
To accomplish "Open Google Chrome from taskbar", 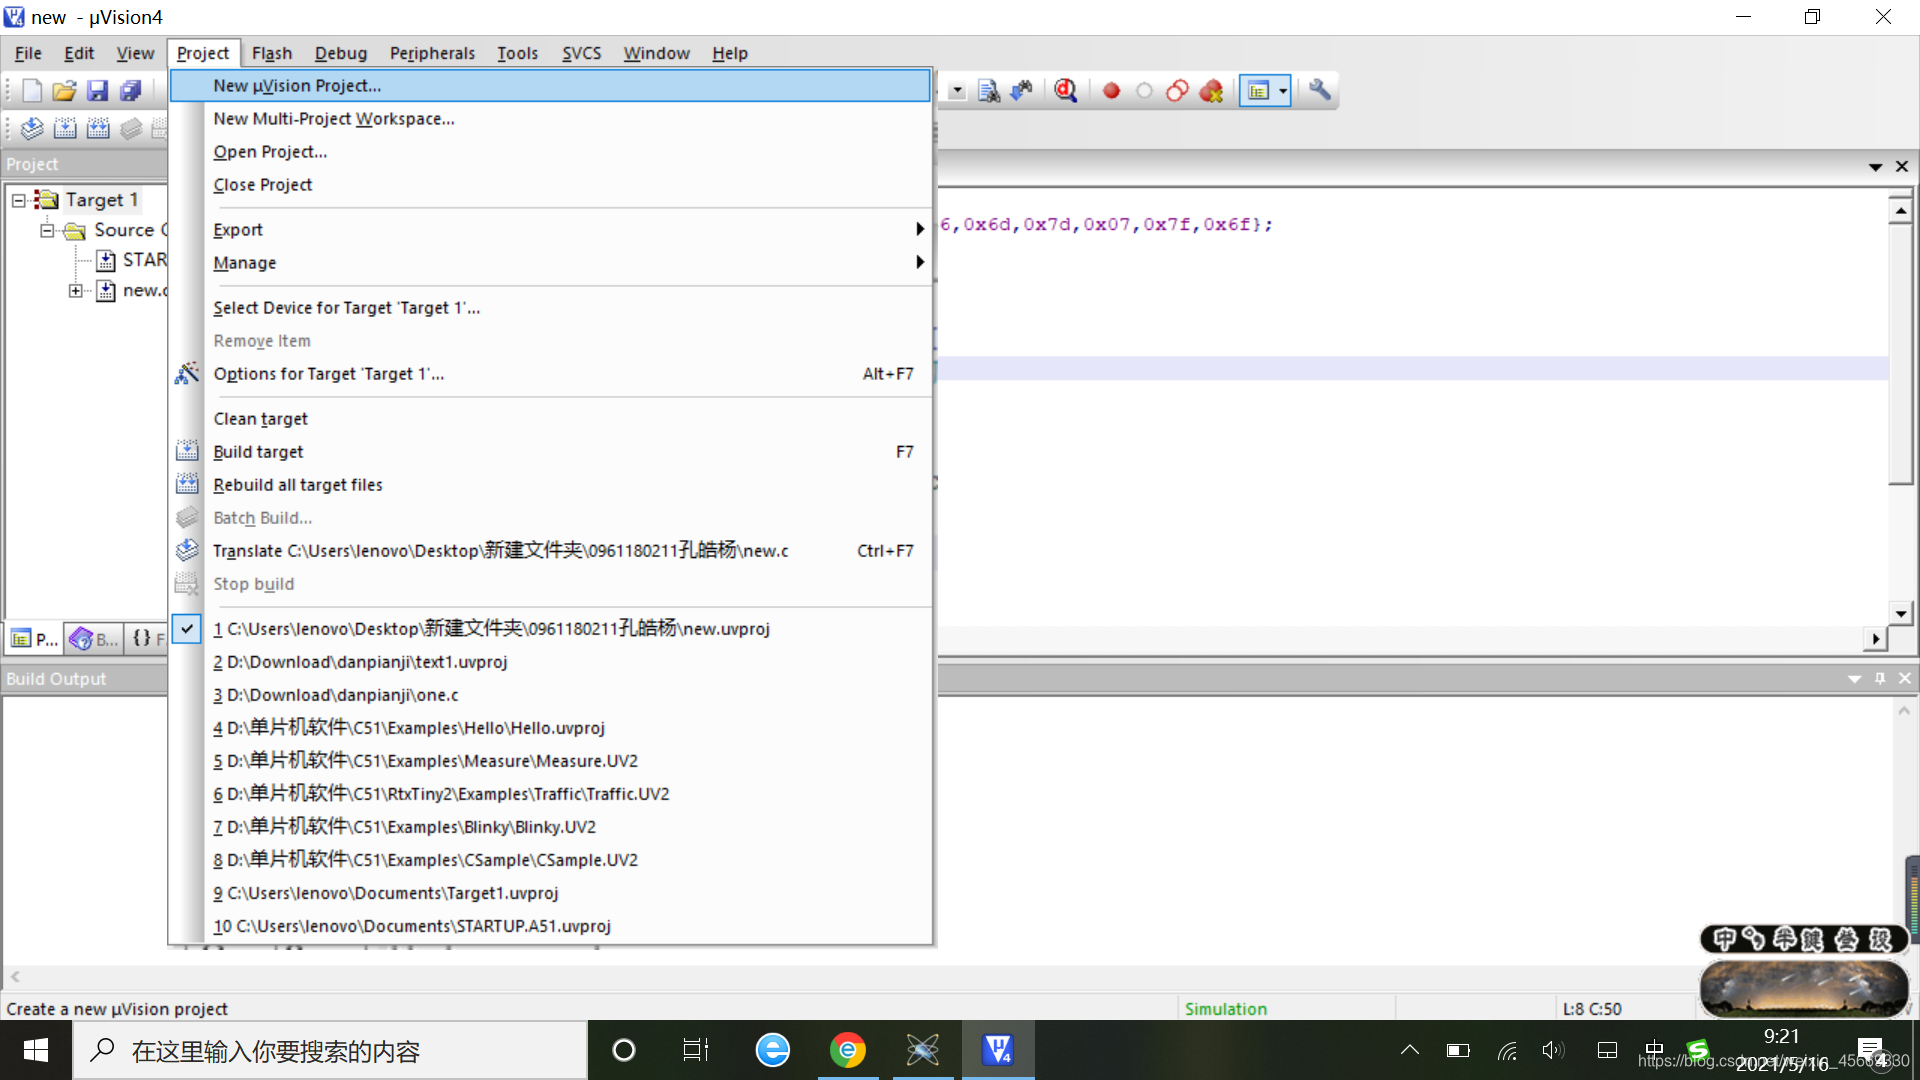I will point(848,1050).
